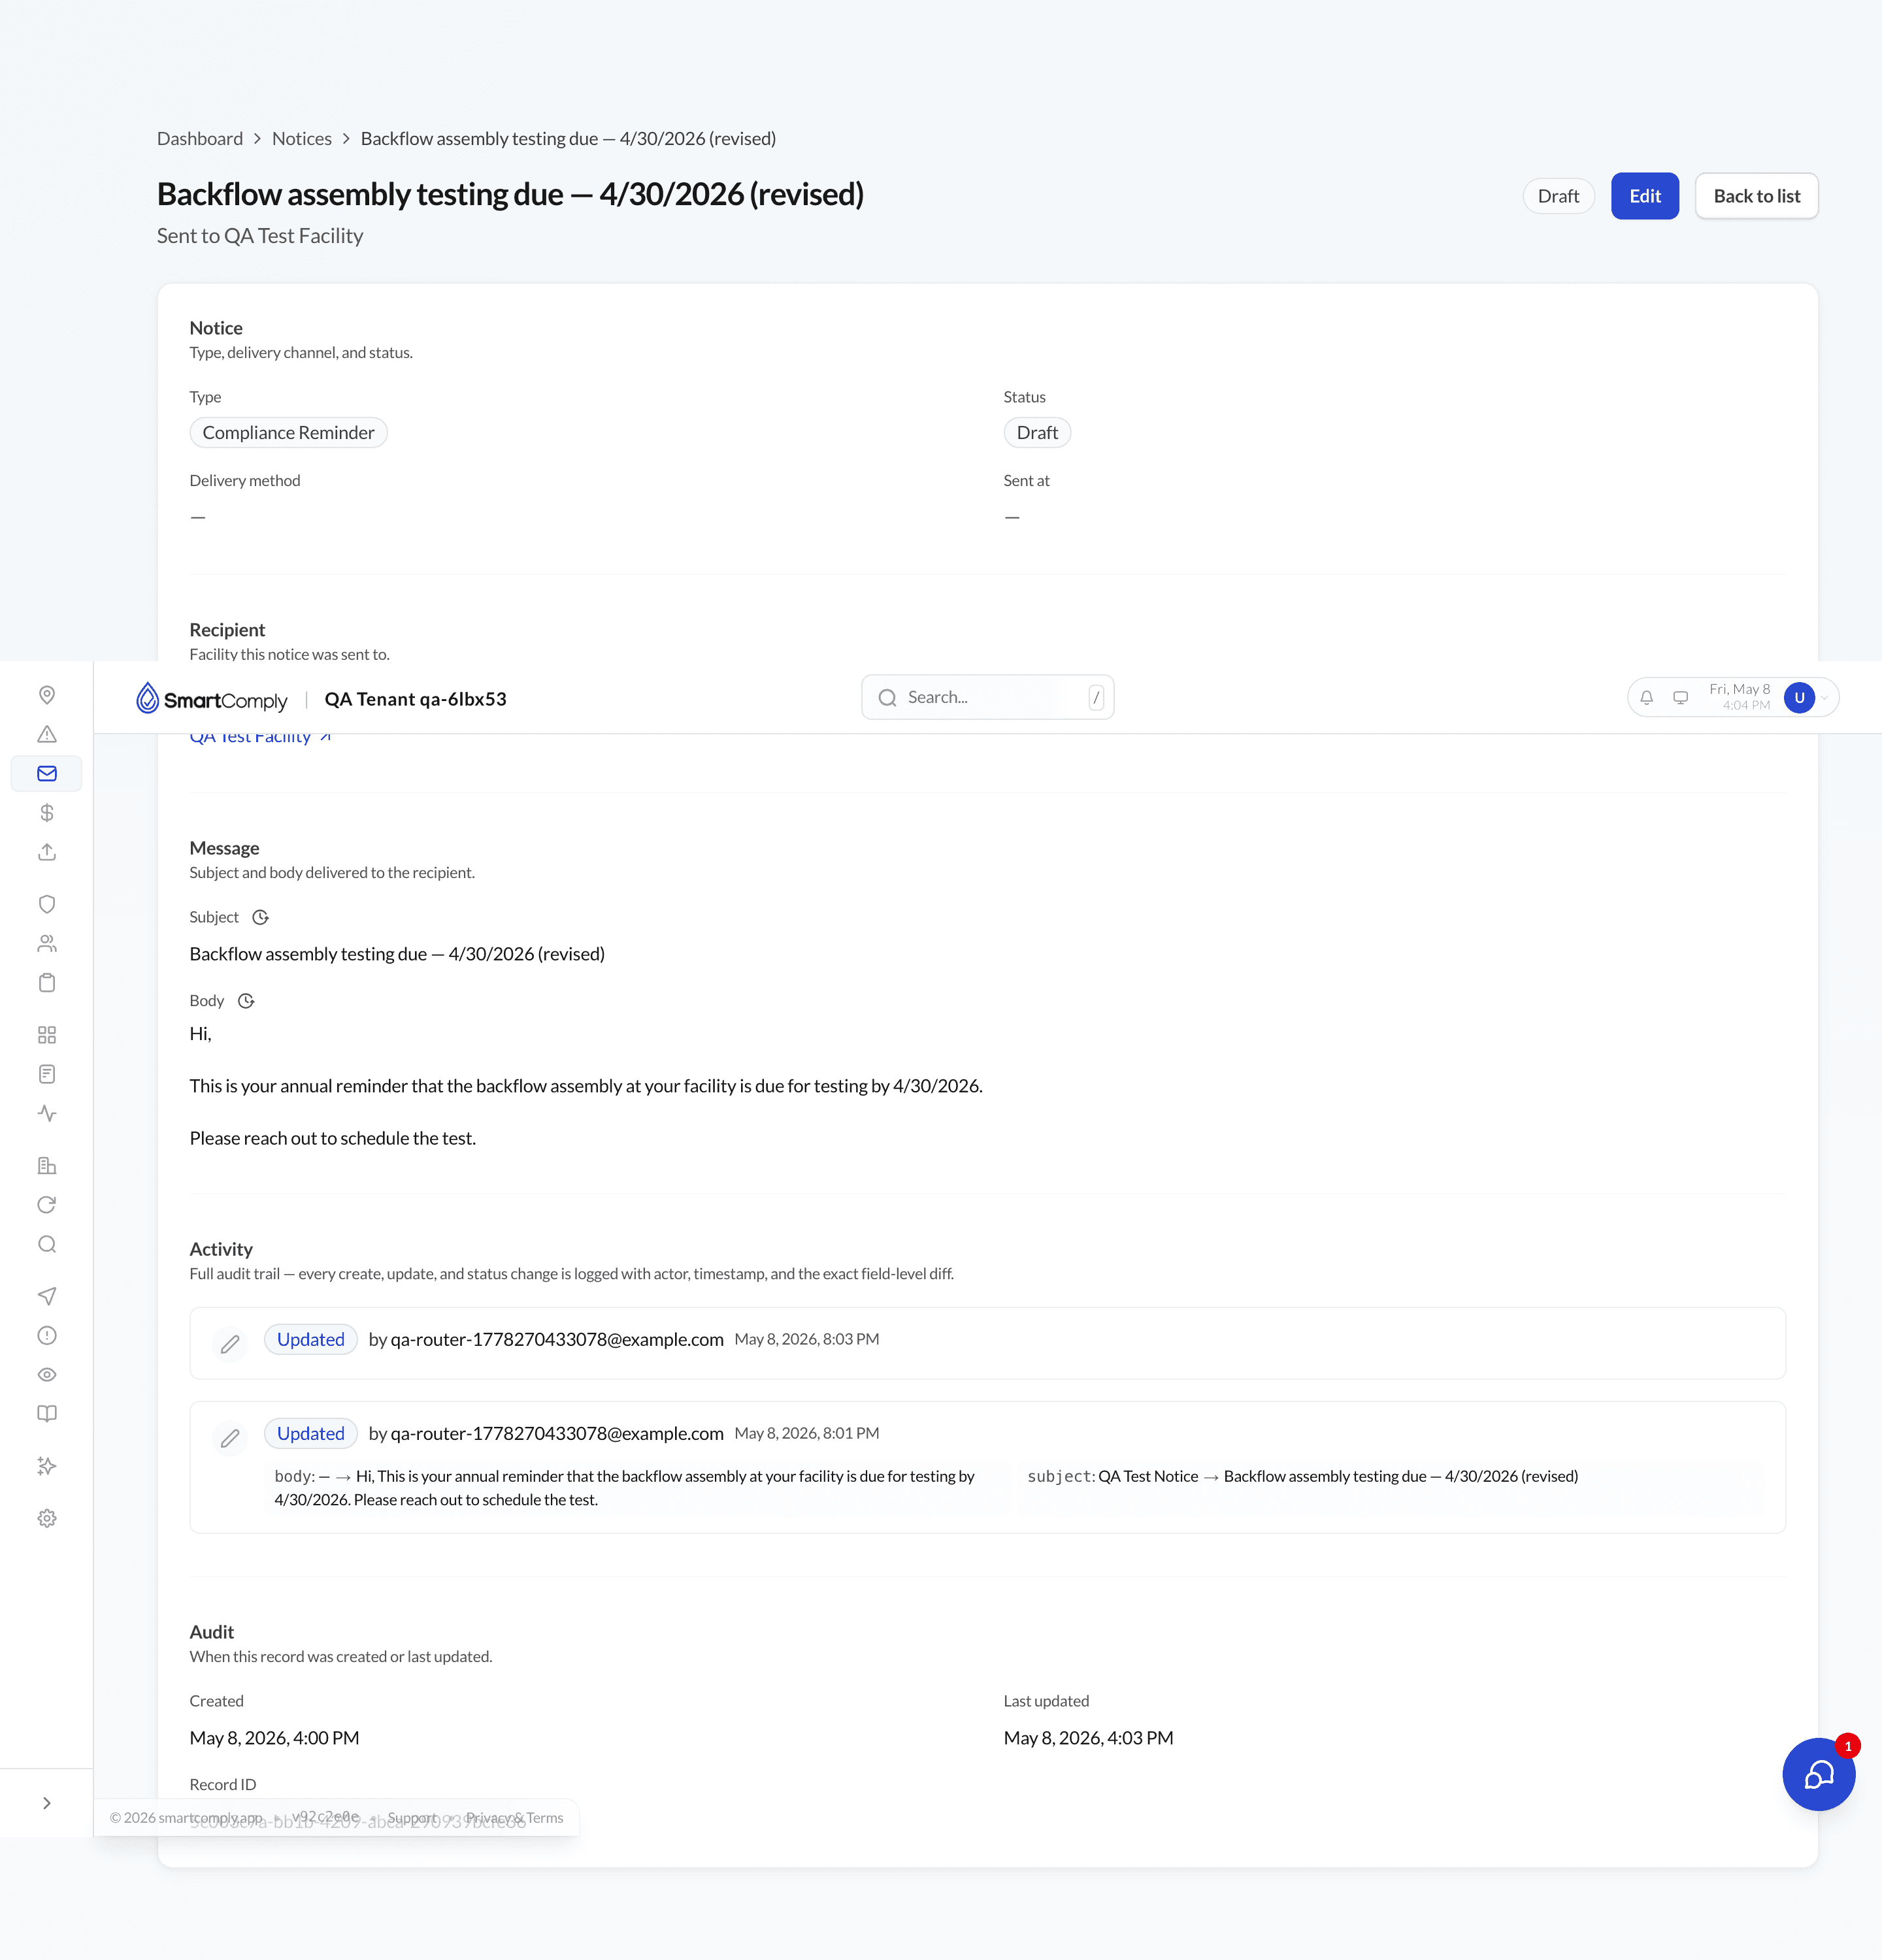View Body field history clock icon

[246, 1001]
